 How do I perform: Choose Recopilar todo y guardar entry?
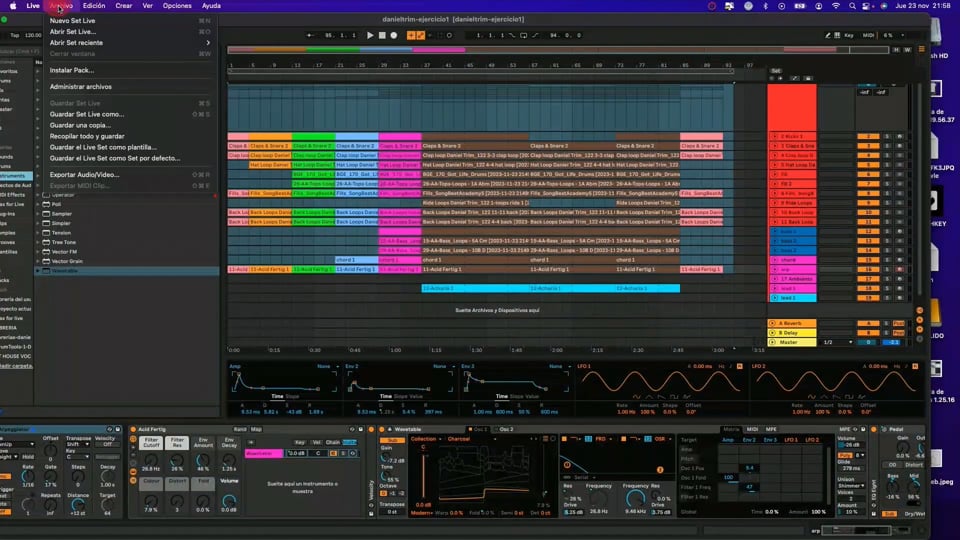click(x=87, y=137)
